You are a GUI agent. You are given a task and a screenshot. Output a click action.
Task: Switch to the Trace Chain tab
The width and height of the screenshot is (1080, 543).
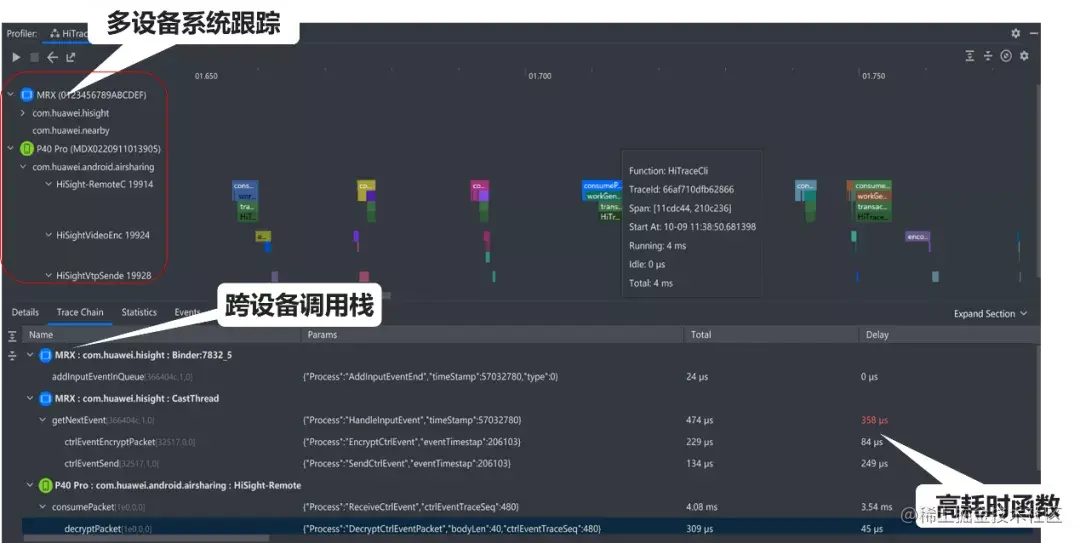click(80, 312)
